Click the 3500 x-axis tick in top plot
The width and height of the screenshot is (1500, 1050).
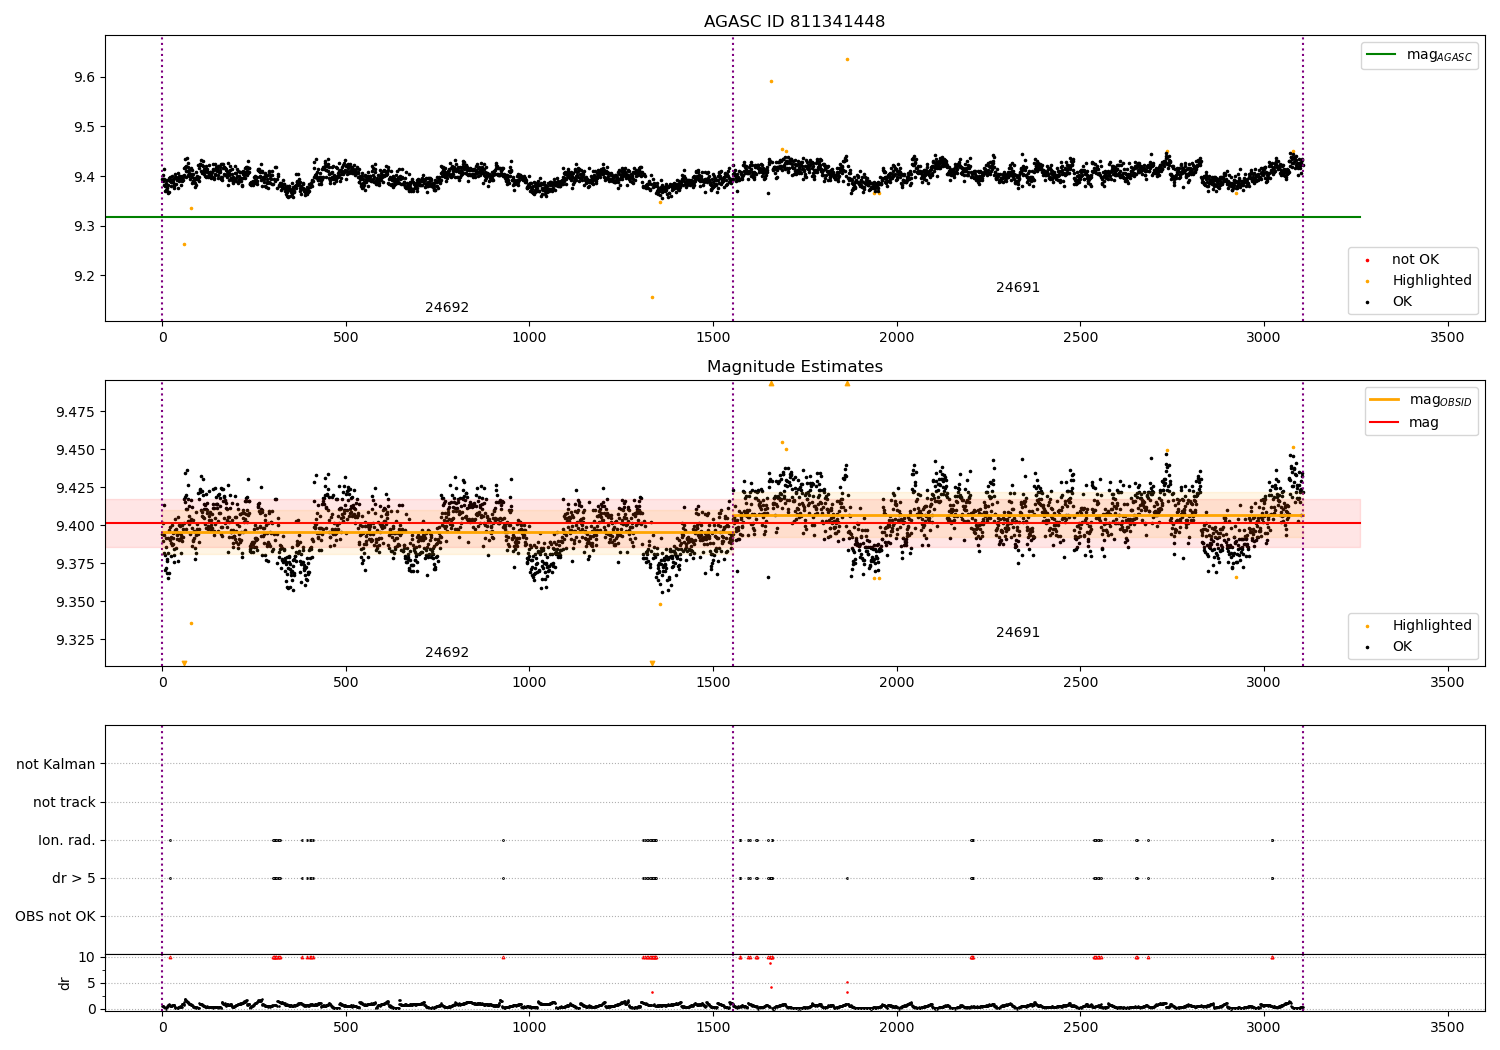point(1448,338)
